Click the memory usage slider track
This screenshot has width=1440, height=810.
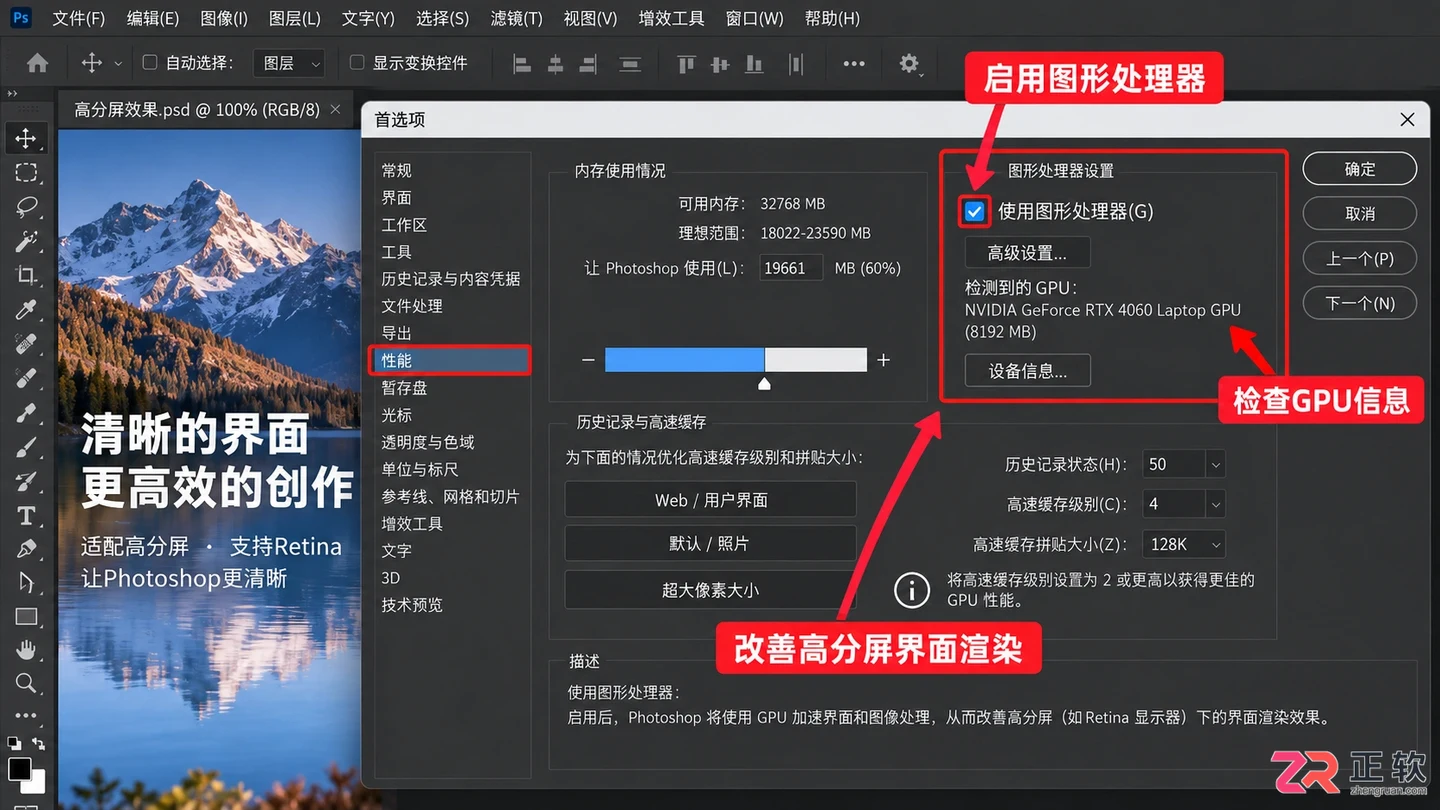pyautogui.click(x=736, y=360)
